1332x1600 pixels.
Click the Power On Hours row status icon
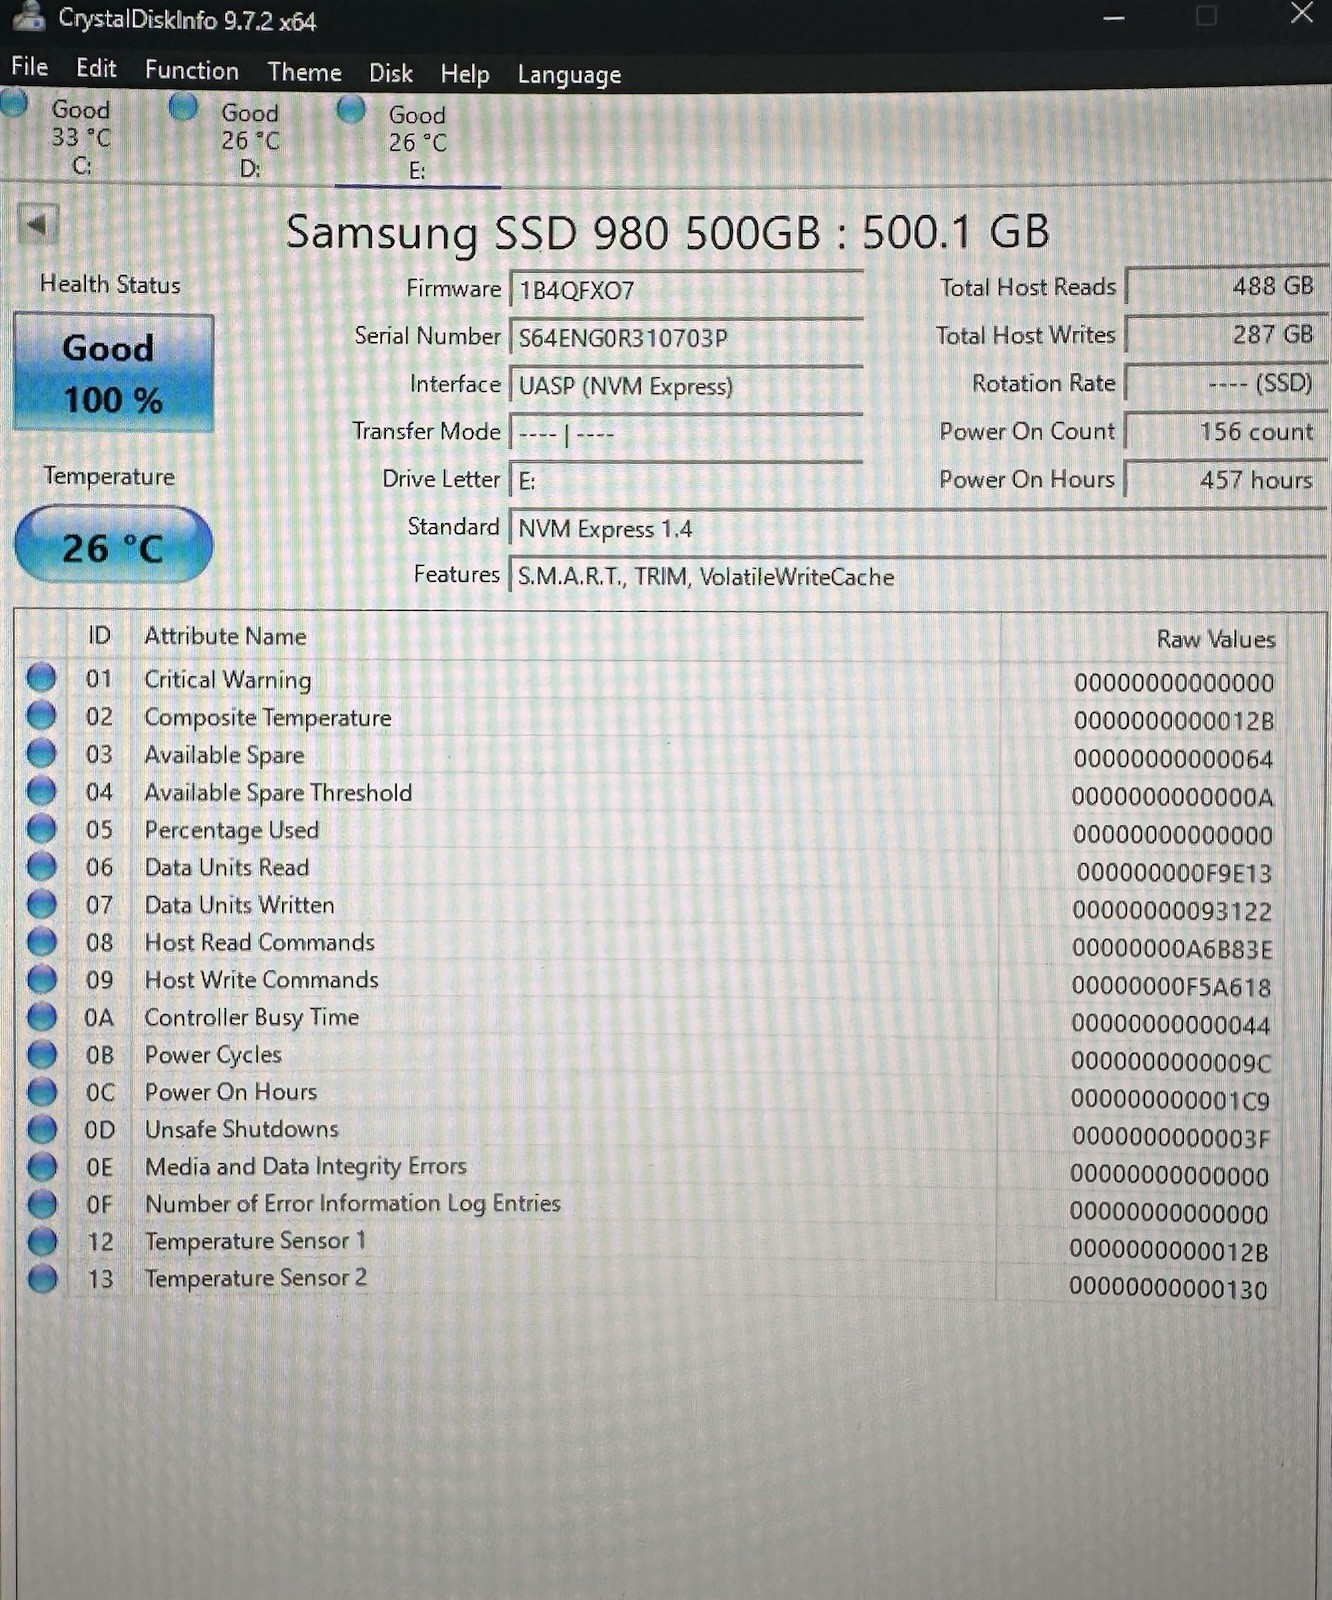(41, 1091)
